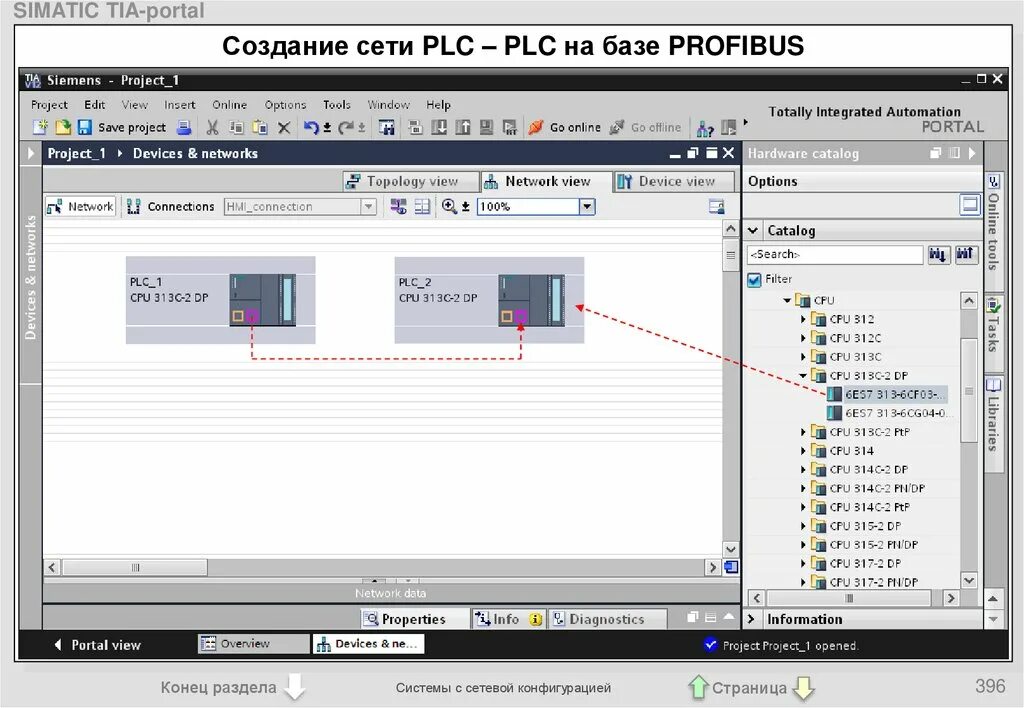
Task: Click the Overview taskbar button
Action: [x=253, y=643]
